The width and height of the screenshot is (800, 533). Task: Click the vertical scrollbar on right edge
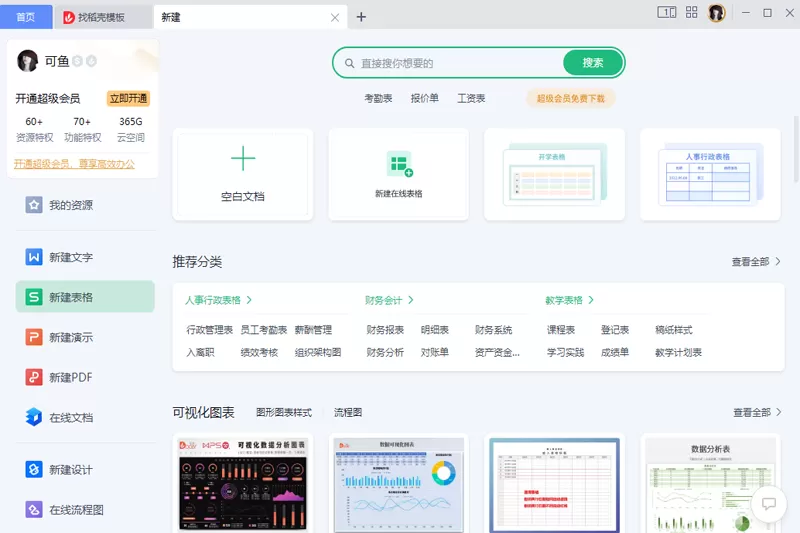pyautogui.click(x=796, y=149)
